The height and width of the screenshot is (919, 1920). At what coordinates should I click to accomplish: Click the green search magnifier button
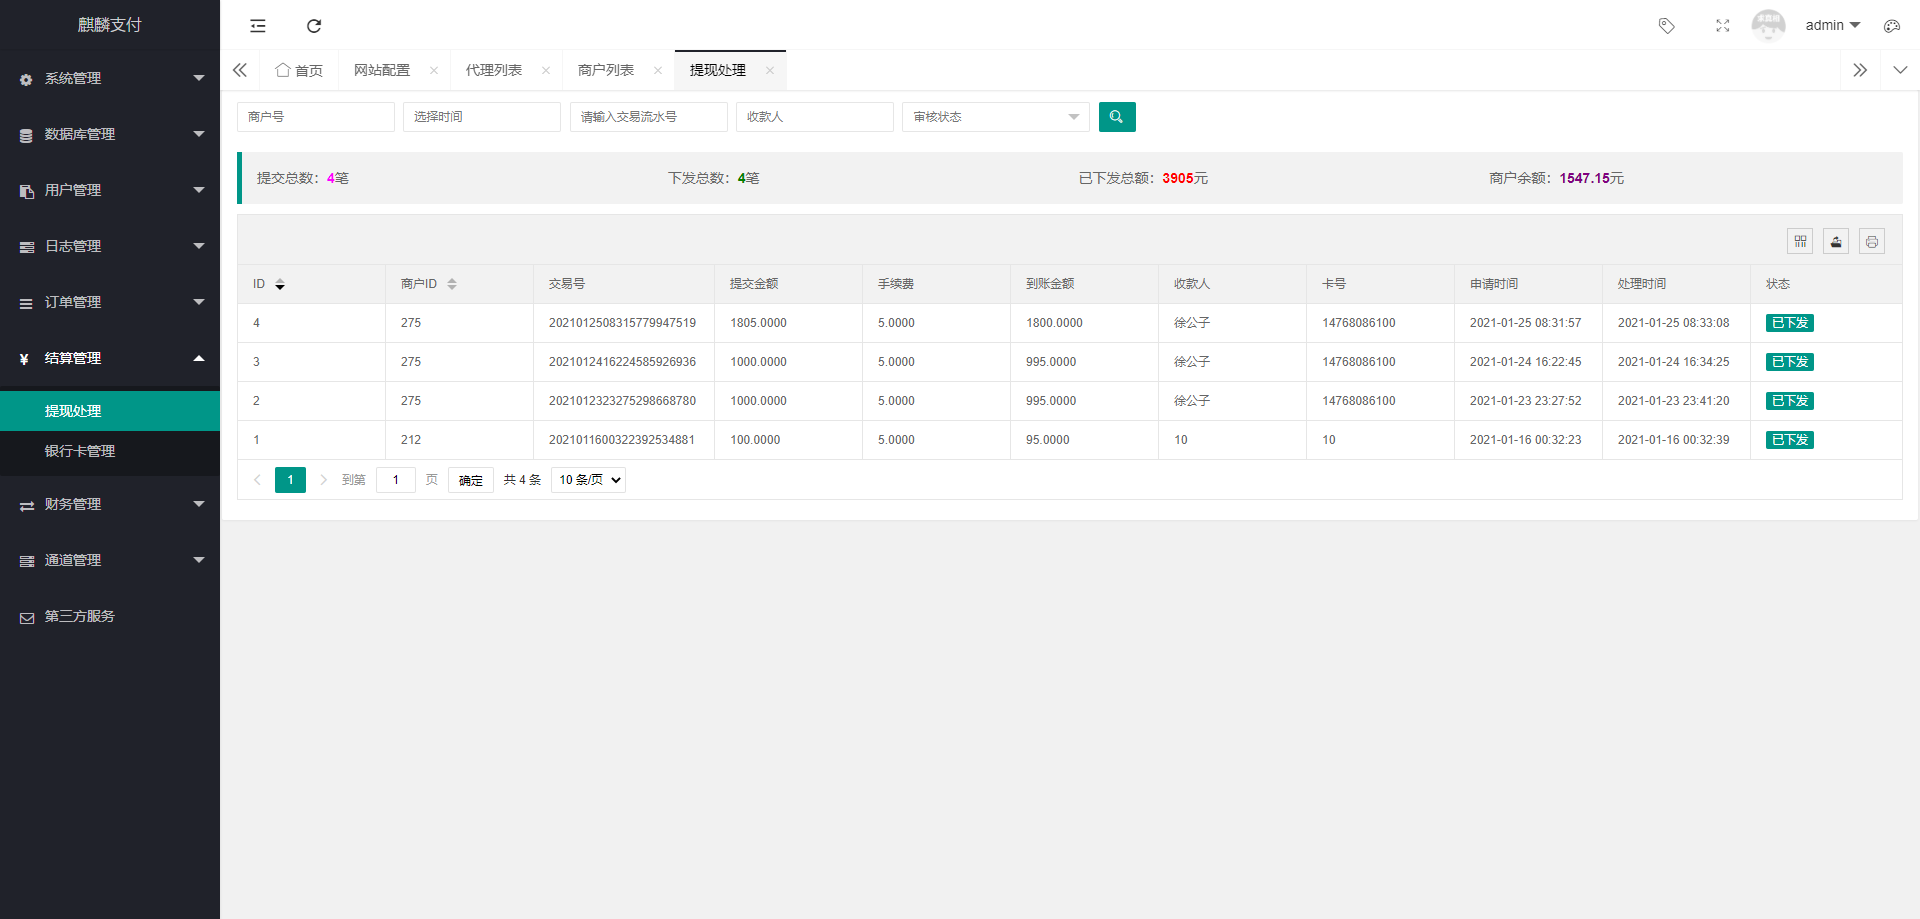point(1117,116)
